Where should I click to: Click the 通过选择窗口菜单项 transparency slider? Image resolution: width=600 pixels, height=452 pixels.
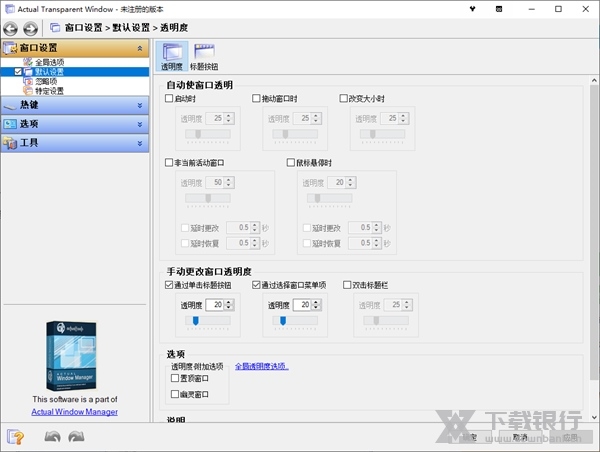295,320
